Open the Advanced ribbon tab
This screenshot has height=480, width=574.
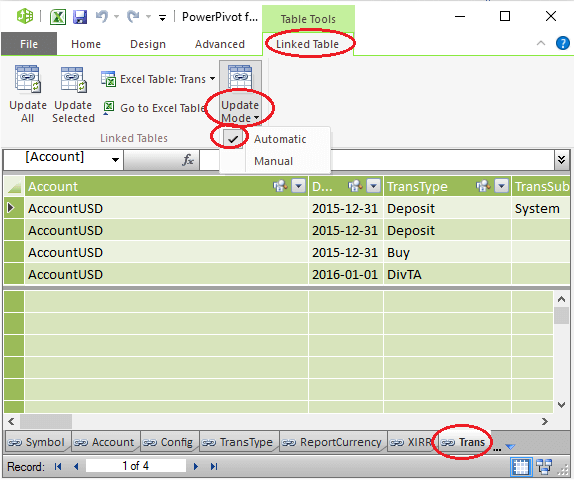tap(220, 44)
